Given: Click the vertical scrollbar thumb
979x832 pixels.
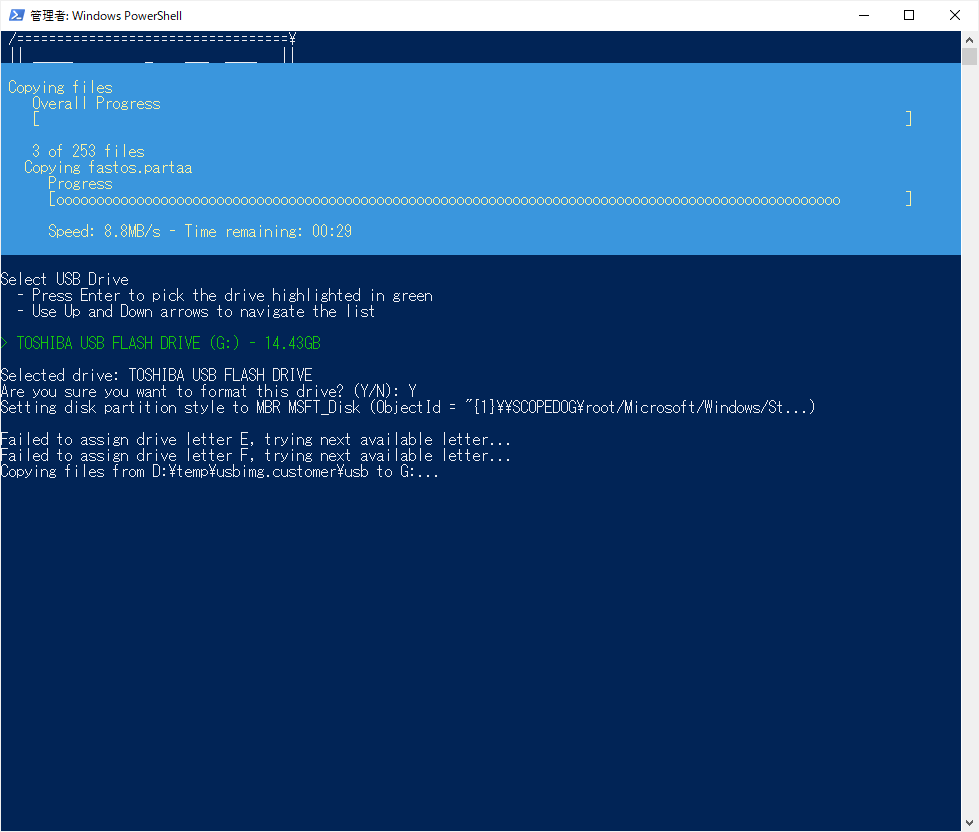Looking at the screenshot, I should click(969, 56).
